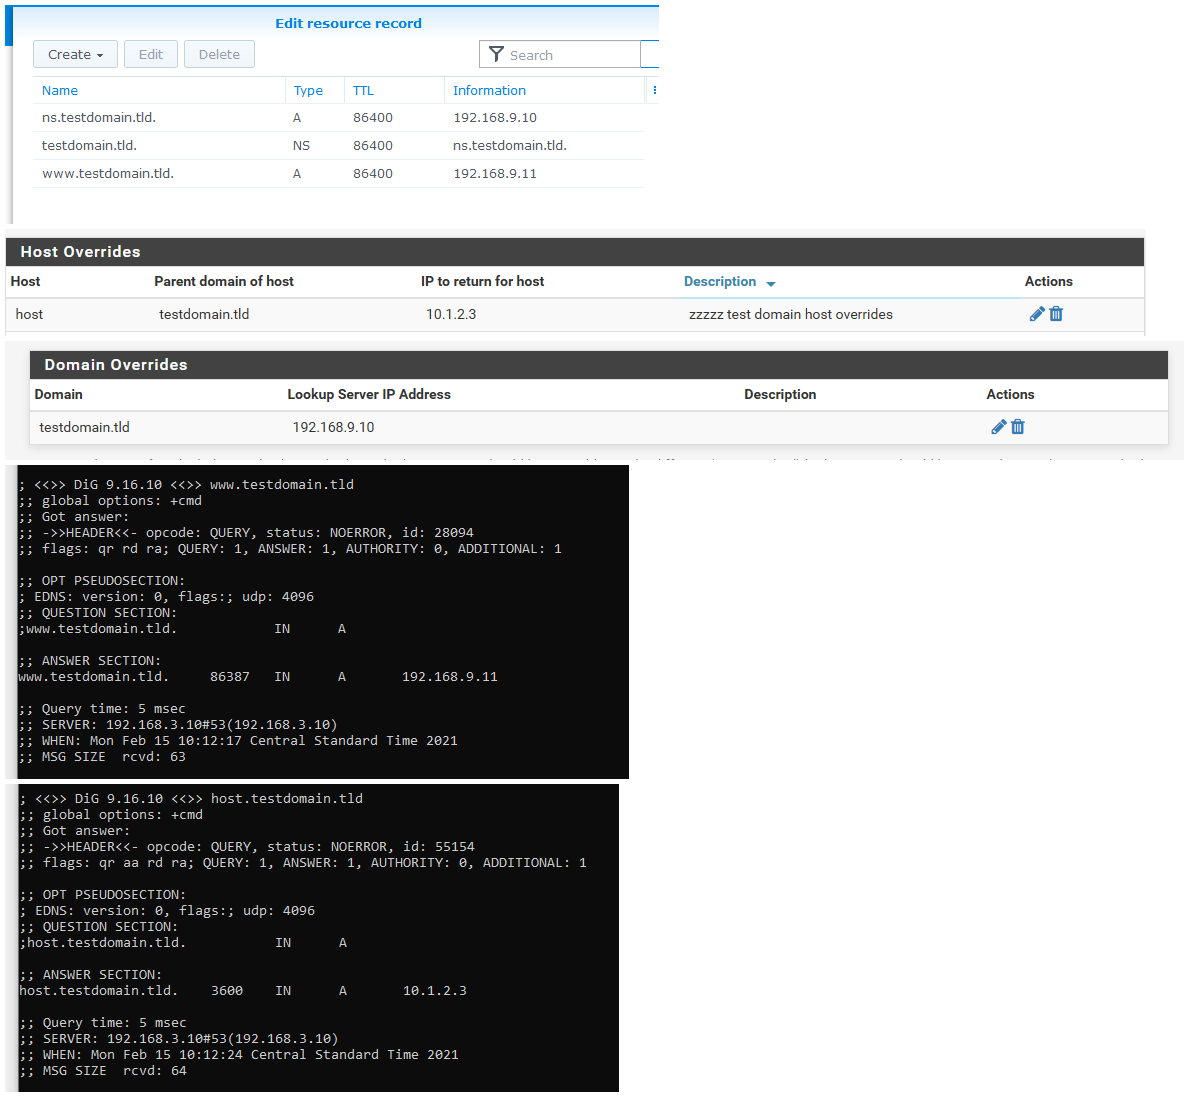
Task: Select the www.testdomain.tld. record row
Action: coord(338,174)
